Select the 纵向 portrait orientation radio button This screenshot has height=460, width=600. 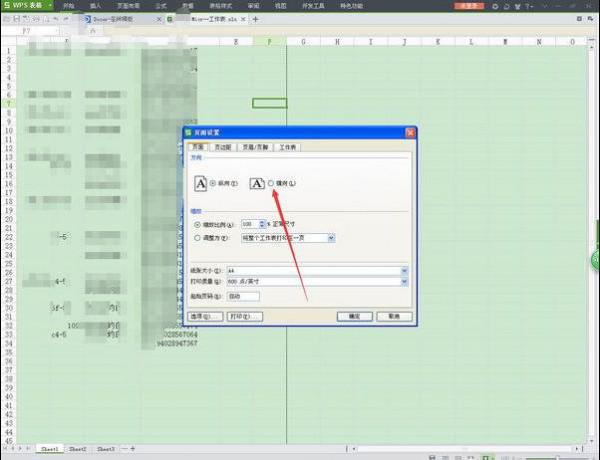[x=213, y=183]
